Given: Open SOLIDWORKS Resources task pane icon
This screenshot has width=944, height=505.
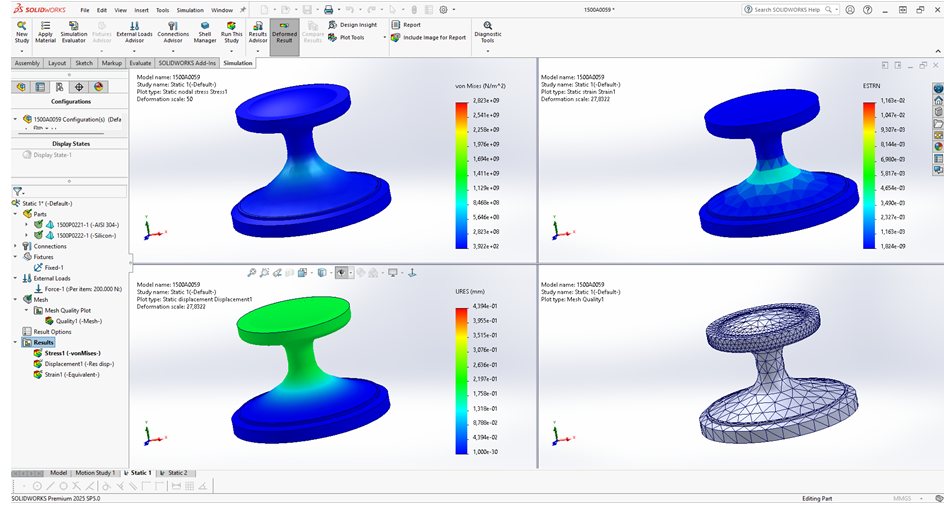Looking at the screenshot, I should 938,100.
